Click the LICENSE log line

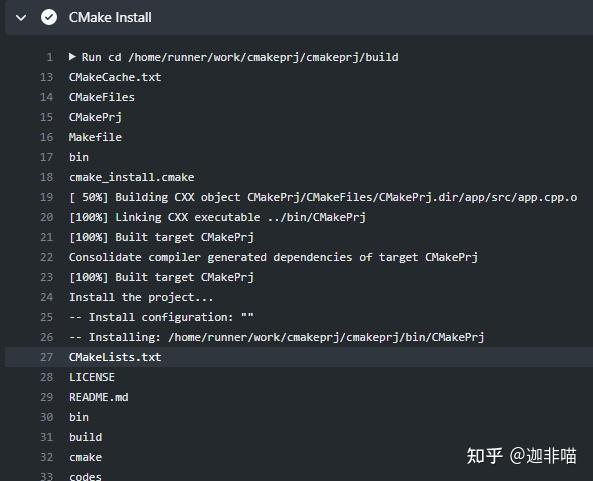pos(92,377)
